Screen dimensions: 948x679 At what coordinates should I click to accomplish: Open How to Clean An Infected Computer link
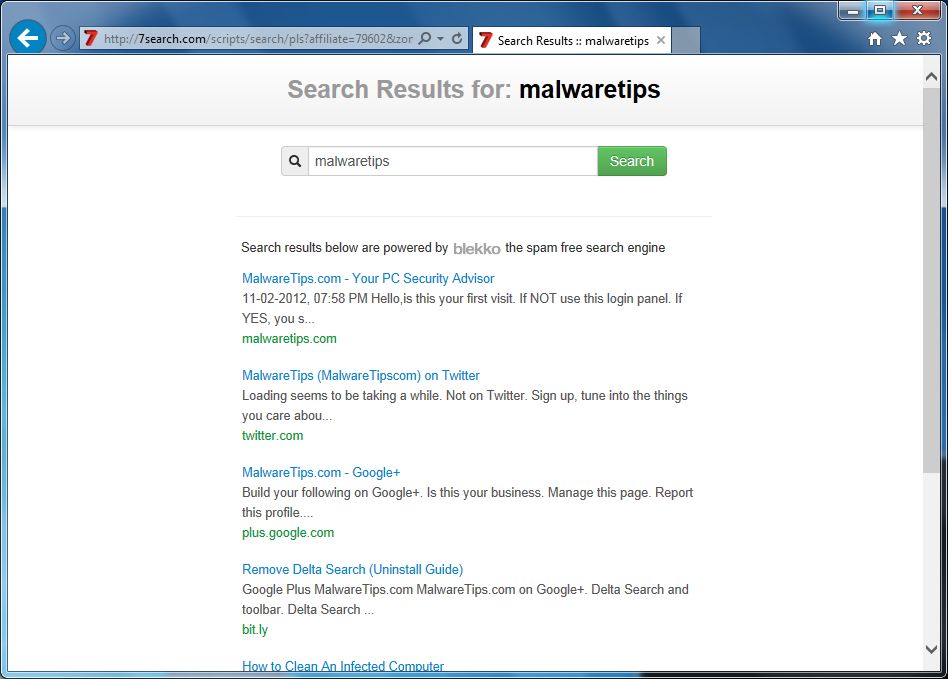(343, 666)
